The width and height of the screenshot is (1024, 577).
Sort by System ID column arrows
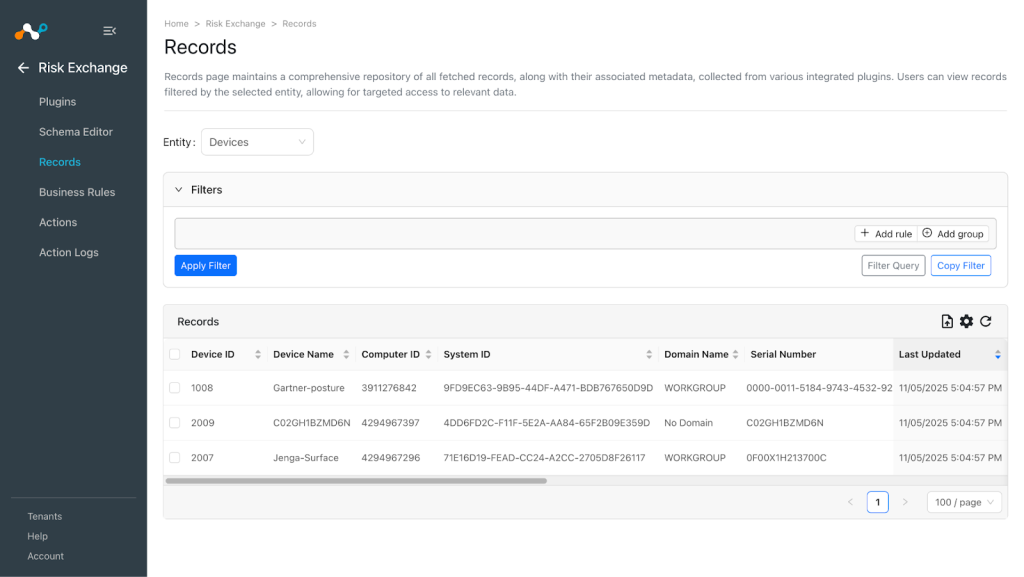[x=649, y=354]
